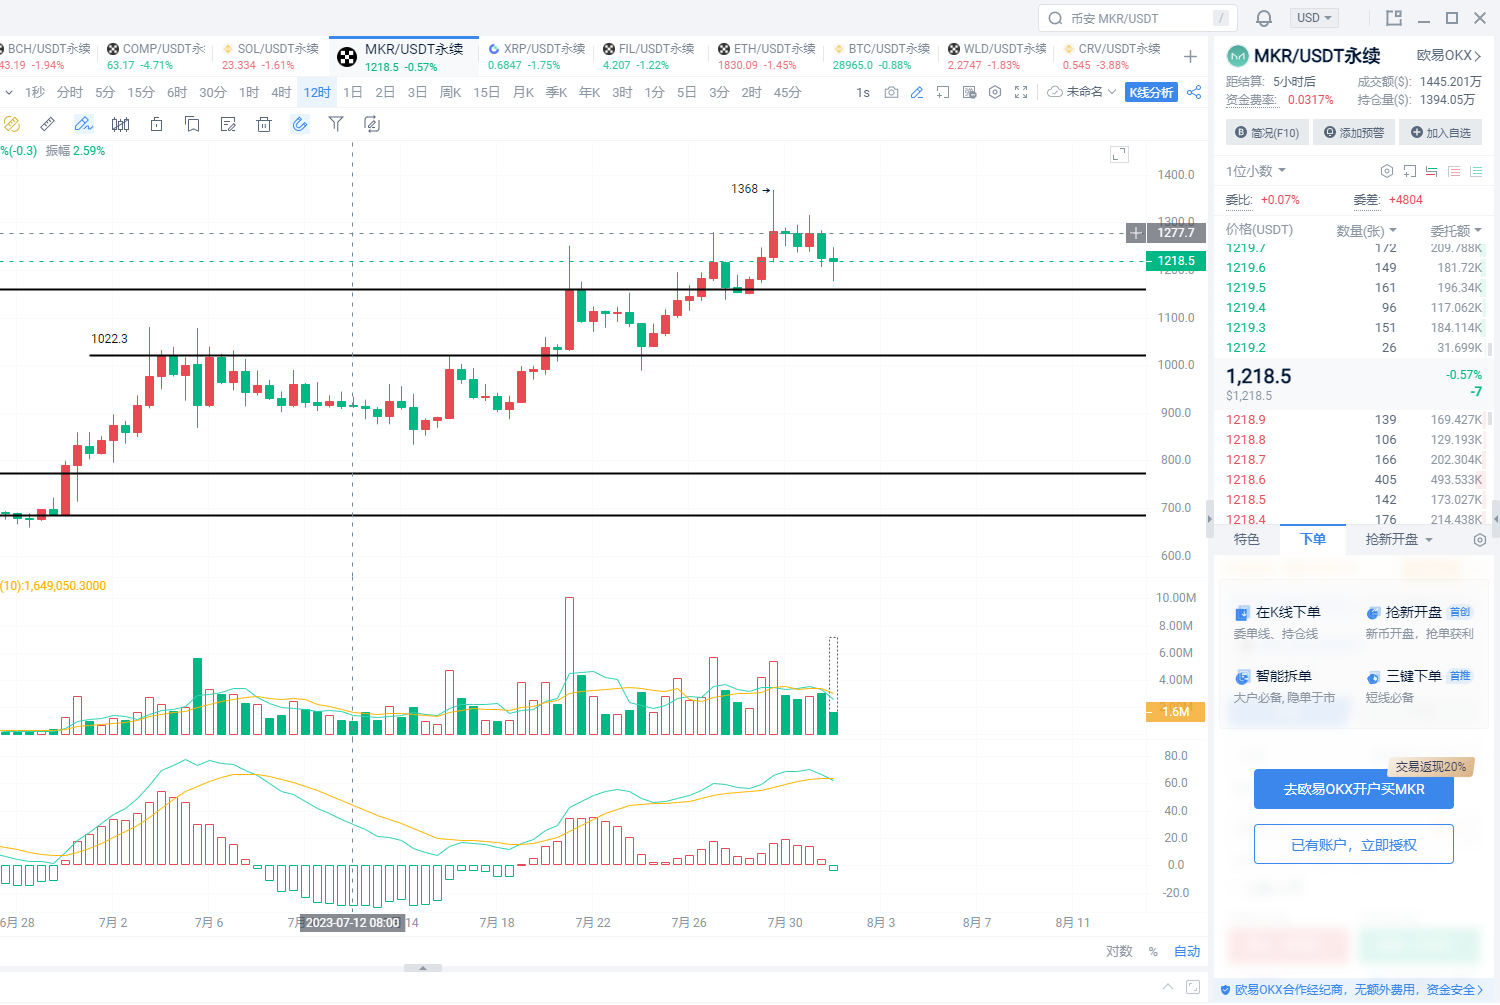Switch price axis to log scale (对数)
Screen dimensions: 1500x1005
click(1119, 951)
